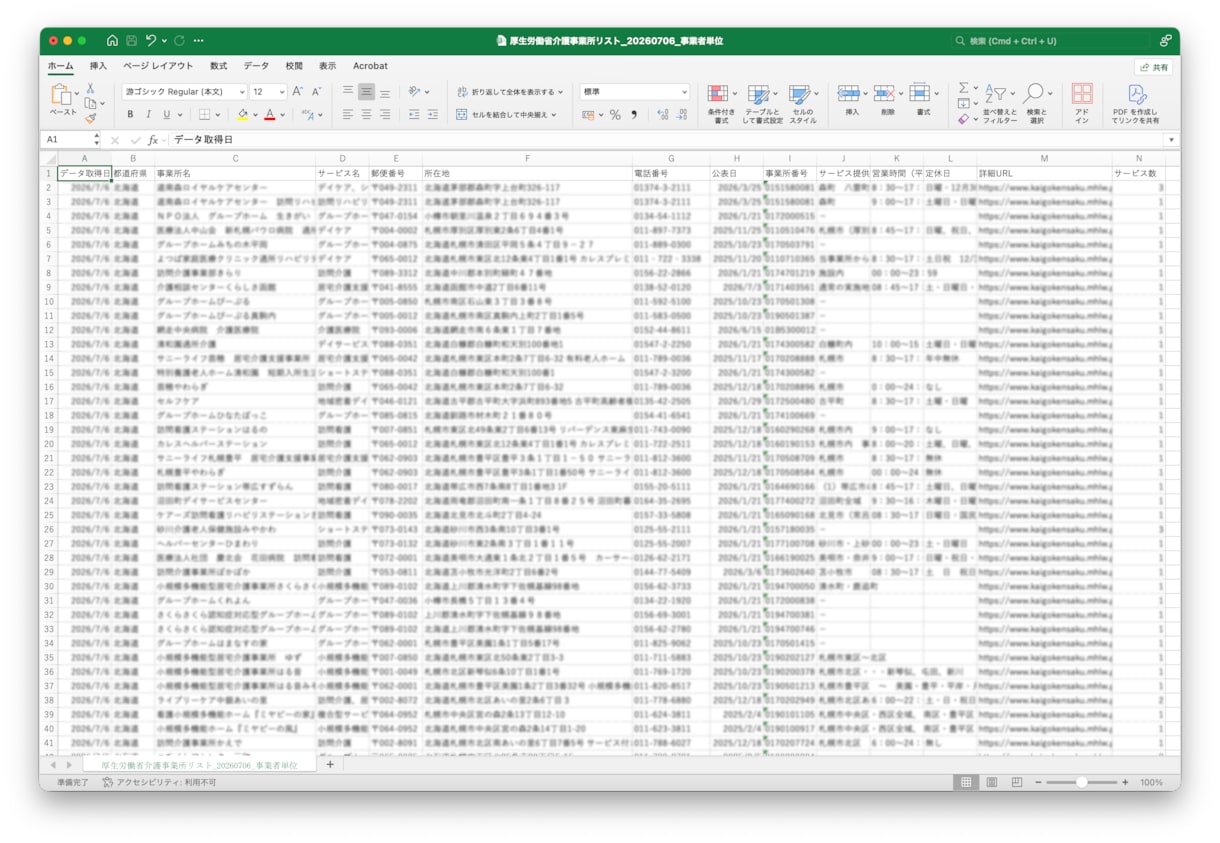Add a new sheet with plus button
Screen dimensions: 1220x843
pyautogui.click(x=330, y=765)
